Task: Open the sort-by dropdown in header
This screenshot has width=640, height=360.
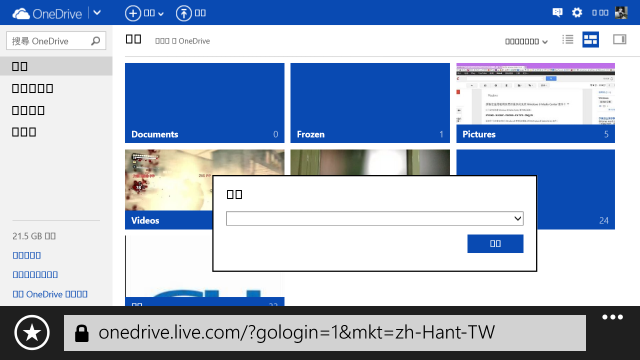Action: pos(526,41)
